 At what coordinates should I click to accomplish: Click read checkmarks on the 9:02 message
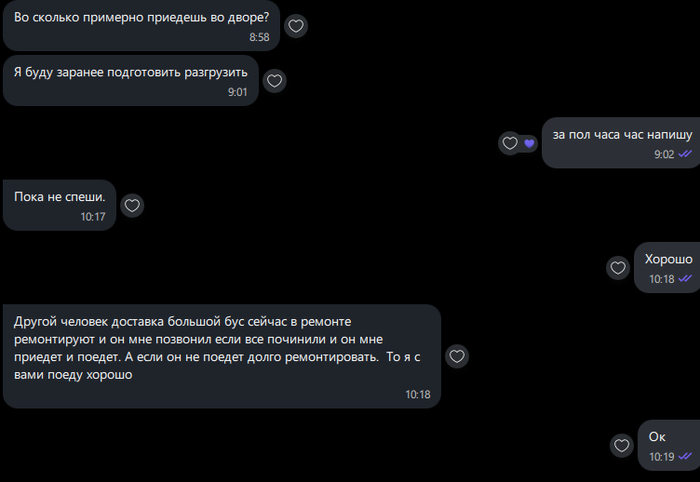click(685, 154)
